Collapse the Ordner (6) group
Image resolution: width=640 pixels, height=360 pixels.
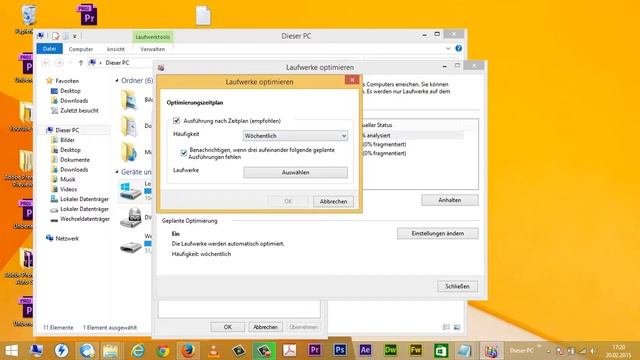click(117, 81)
